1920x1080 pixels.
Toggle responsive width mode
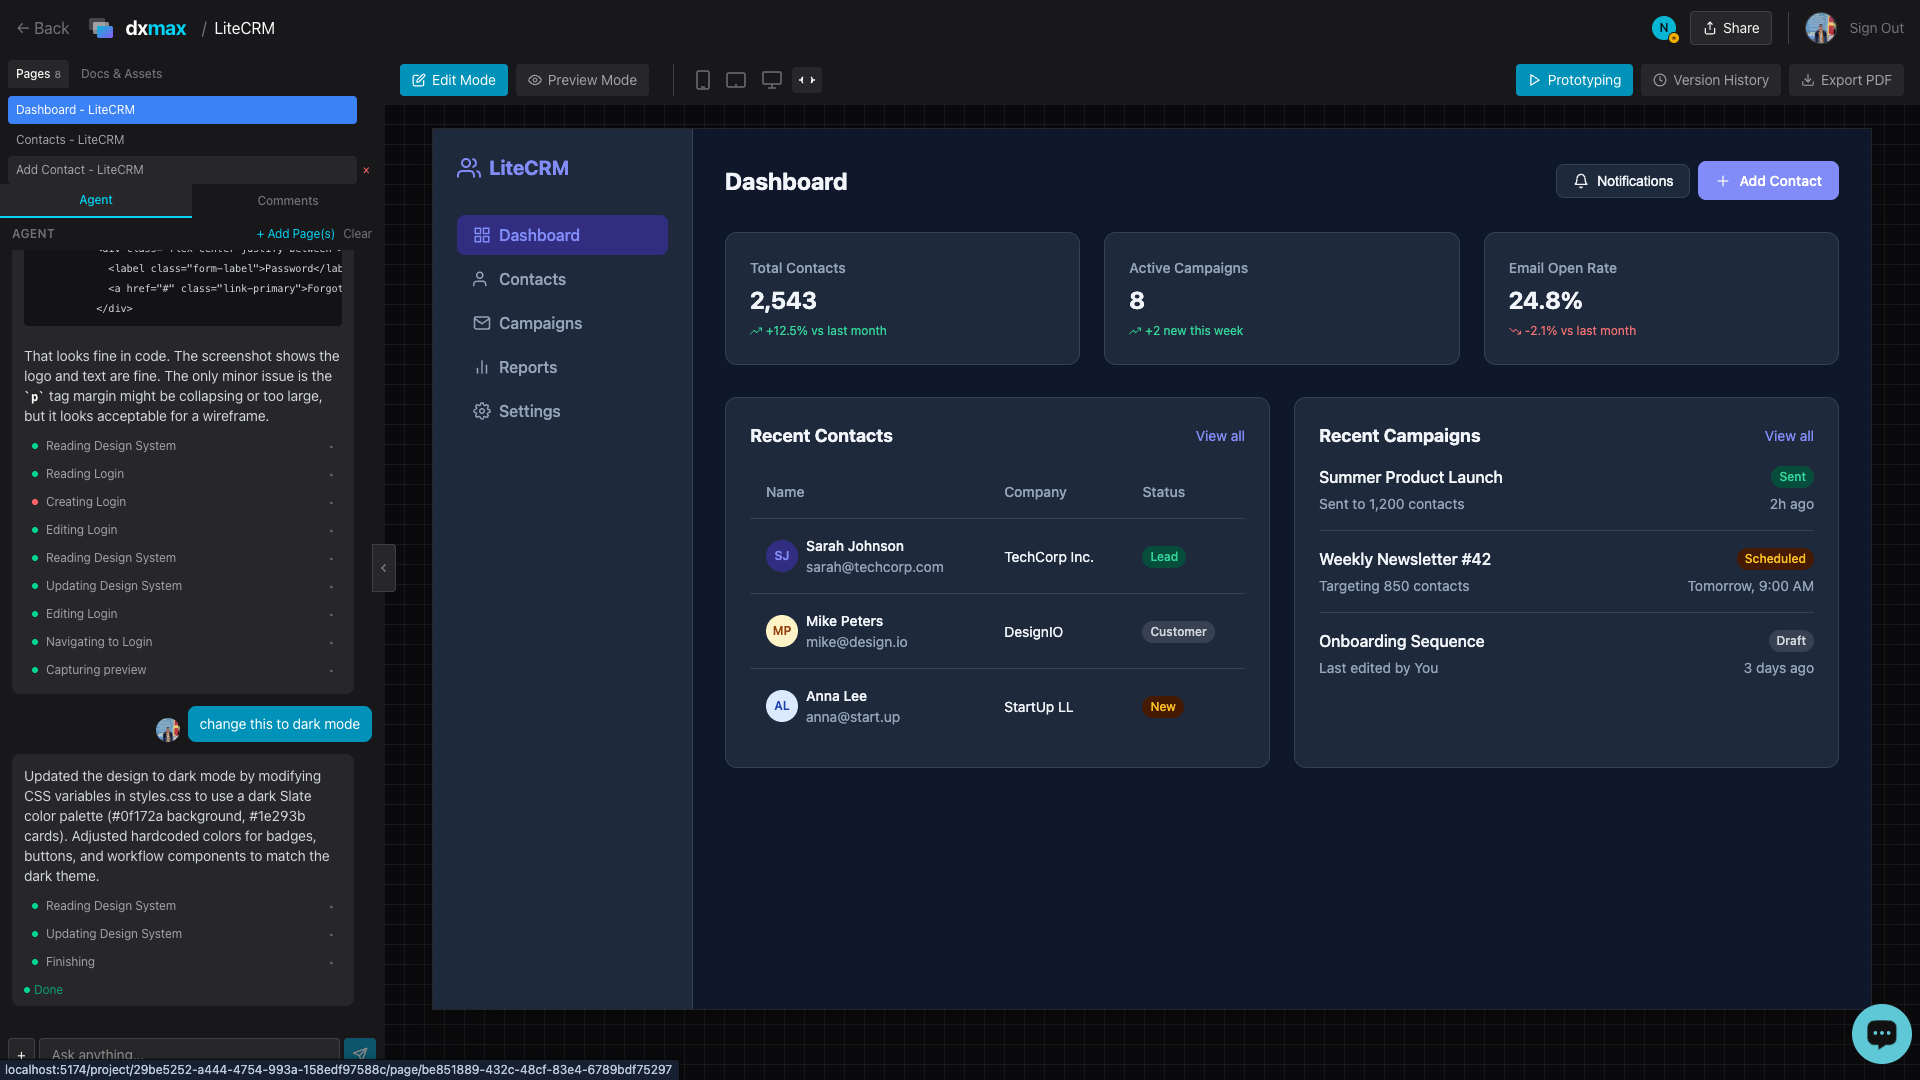point(807,80)
